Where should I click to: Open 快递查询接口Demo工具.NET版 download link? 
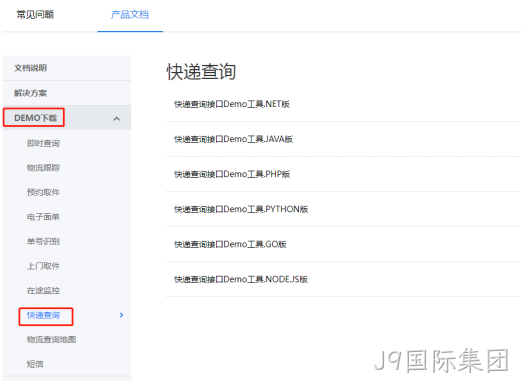point(232,104)
